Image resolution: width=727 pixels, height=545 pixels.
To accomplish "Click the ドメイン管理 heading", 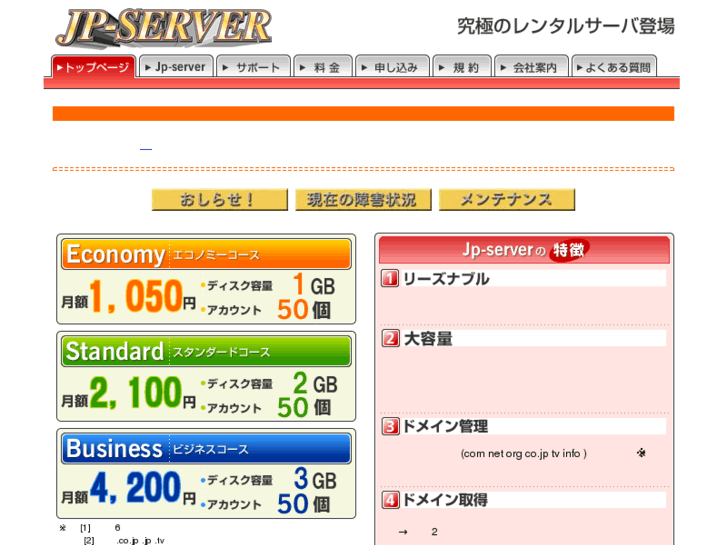I will pos(446,426).
